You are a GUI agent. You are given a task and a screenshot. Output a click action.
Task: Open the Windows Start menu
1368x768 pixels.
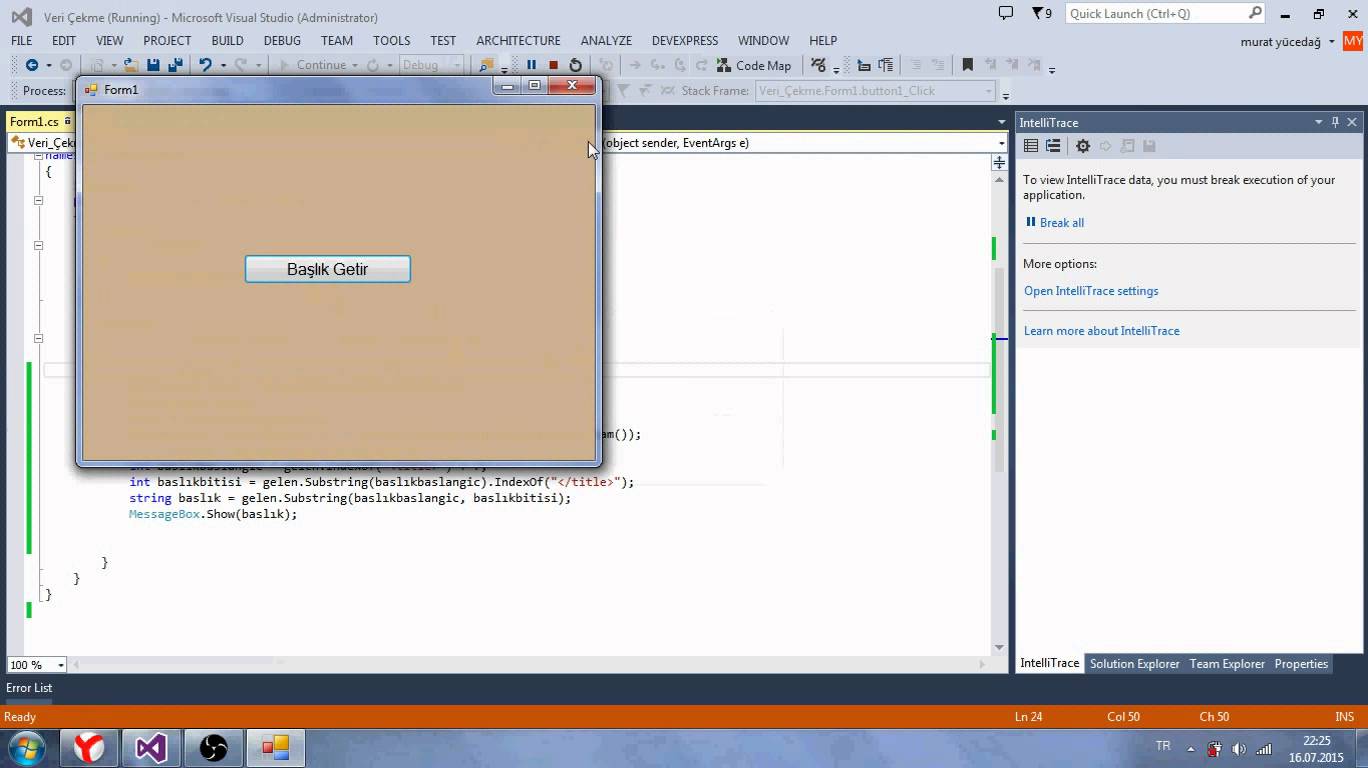point(26,748)
